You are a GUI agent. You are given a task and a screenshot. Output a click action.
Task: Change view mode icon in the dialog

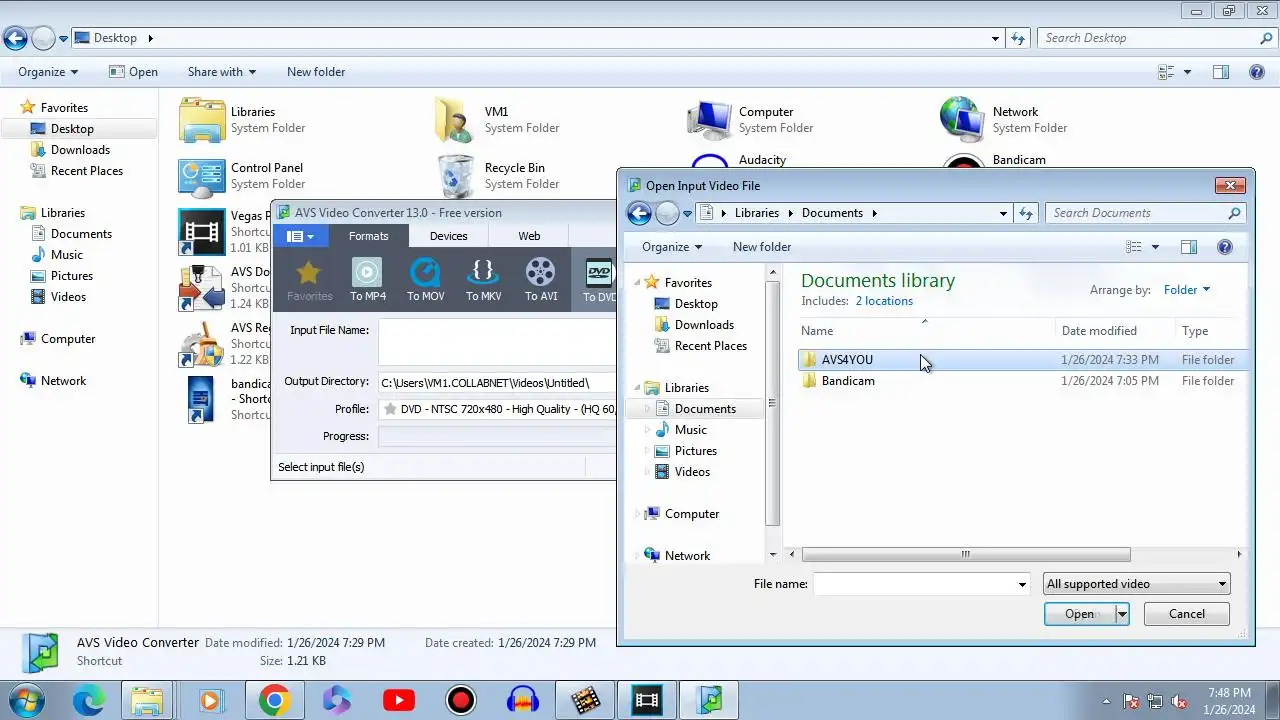(x=1134, y=247)
